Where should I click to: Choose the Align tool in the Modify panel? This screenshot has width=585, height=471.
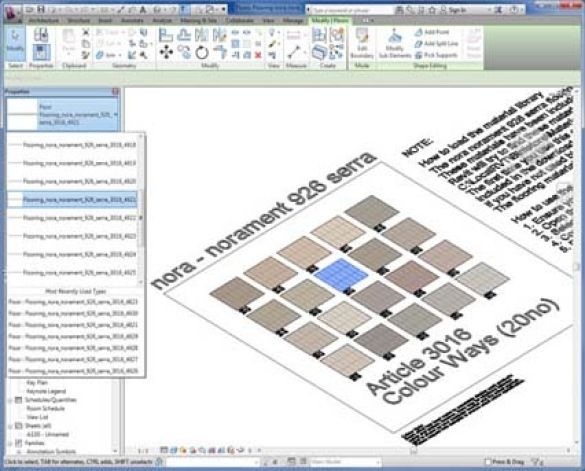tap(166, 35)
